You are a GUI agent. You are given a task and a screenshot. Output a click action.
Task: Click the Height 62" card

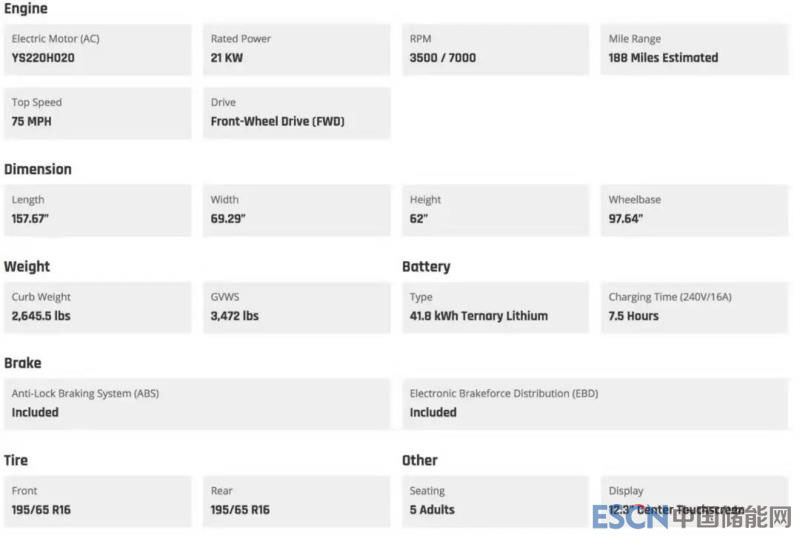coord(495,210)
